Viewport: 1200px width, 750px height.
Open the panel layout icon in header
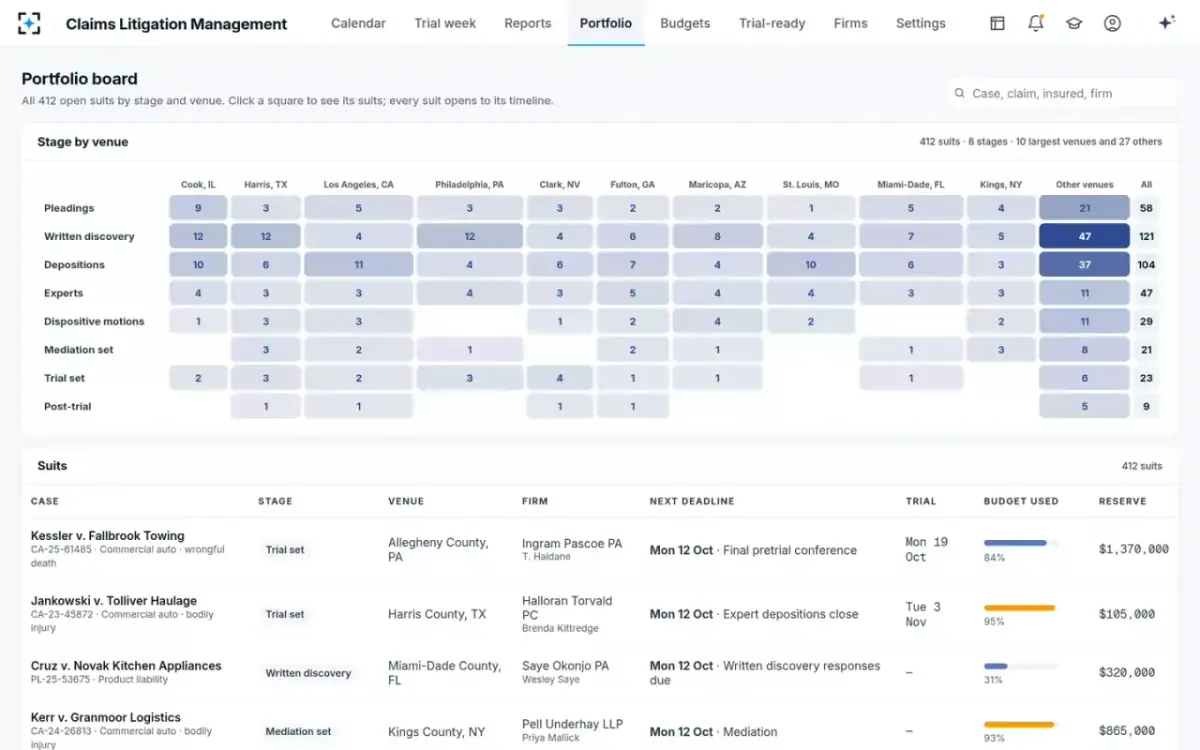point(997,23)
